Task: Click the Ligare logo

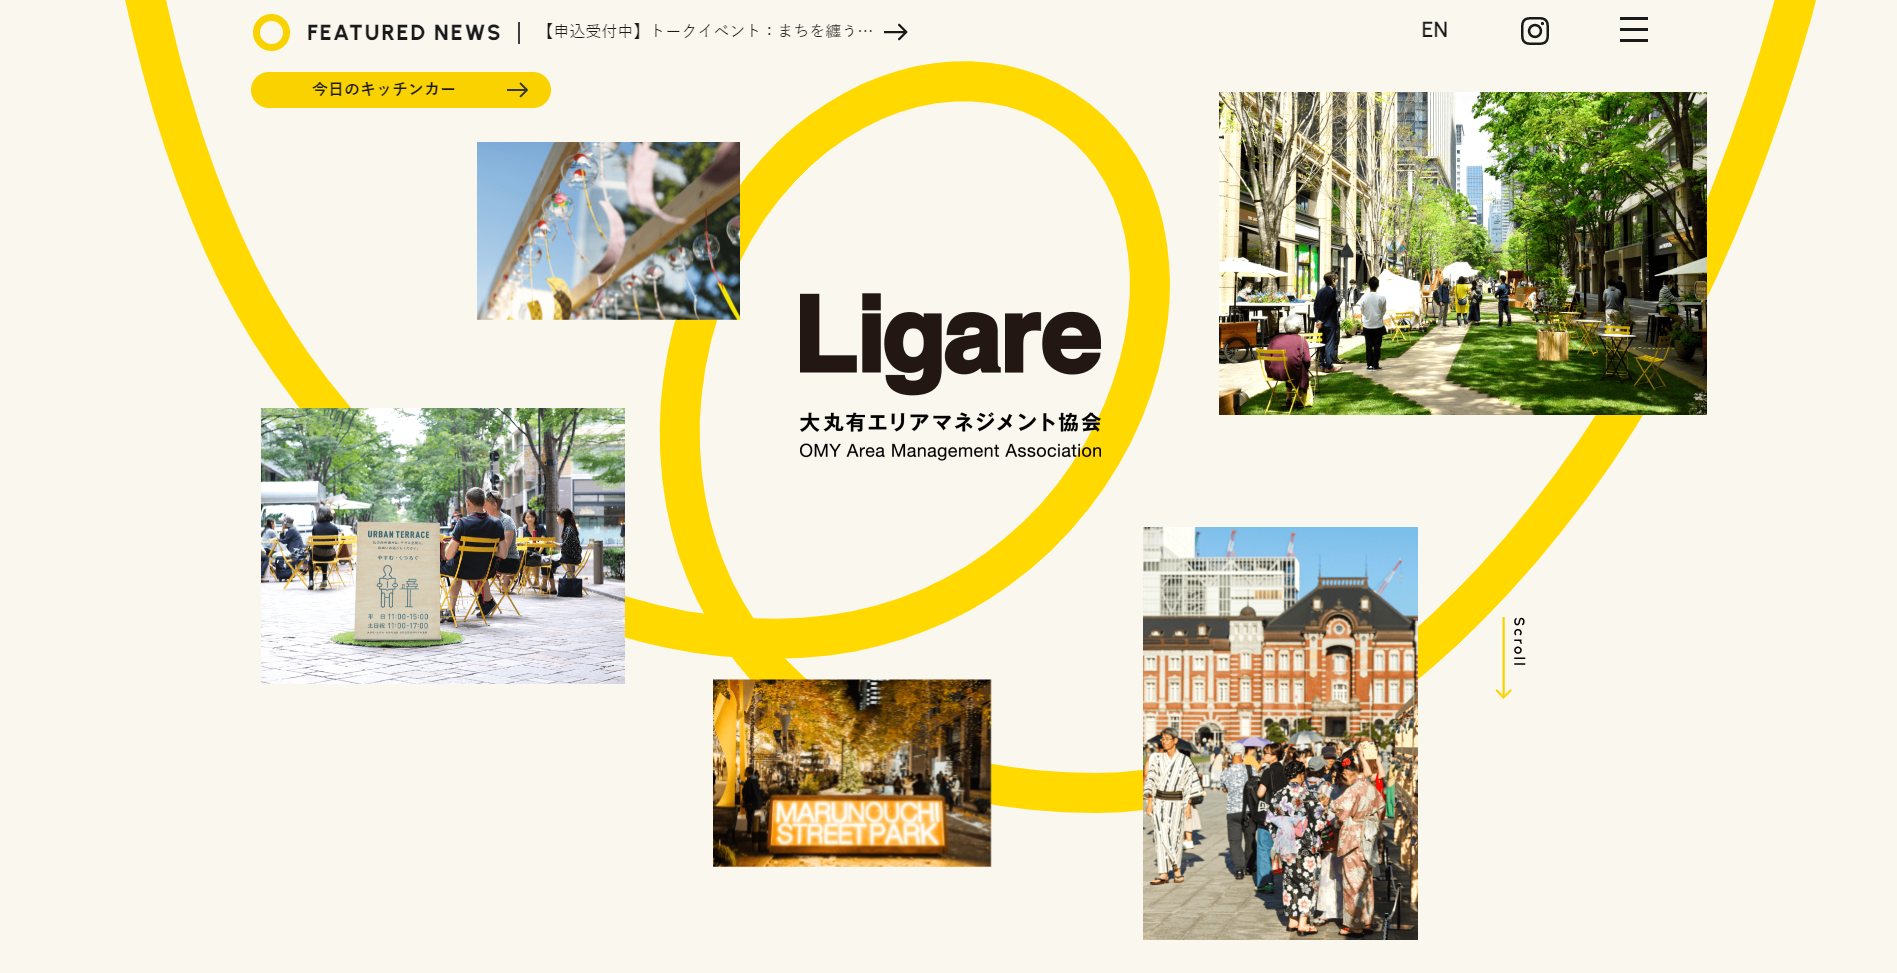Action: point(950,342)
